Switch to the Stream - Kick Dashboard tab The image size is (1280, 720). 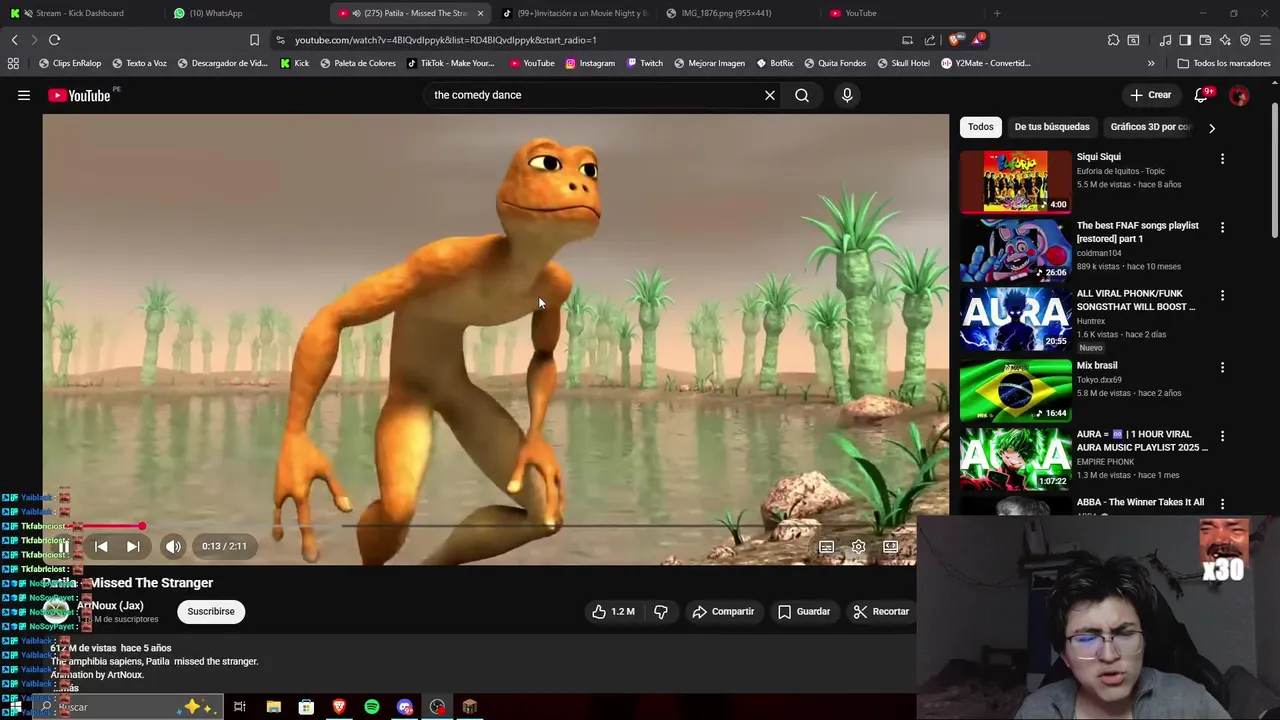click(80, 13)
